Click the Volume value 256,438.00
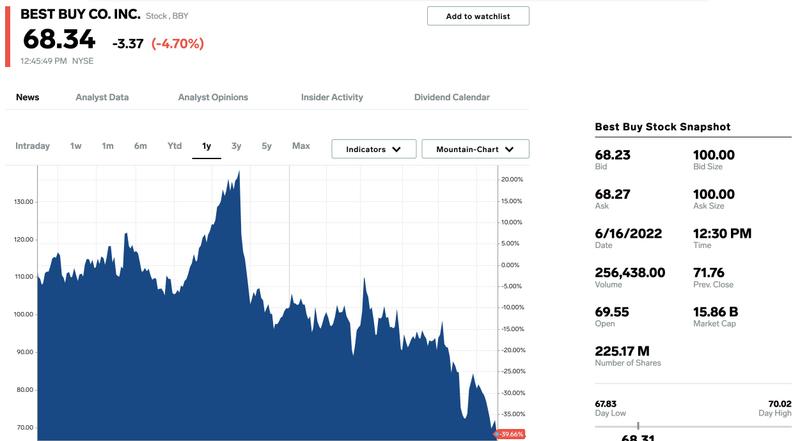Viewport: 800px width, 441px height. [x=630, y=273]
